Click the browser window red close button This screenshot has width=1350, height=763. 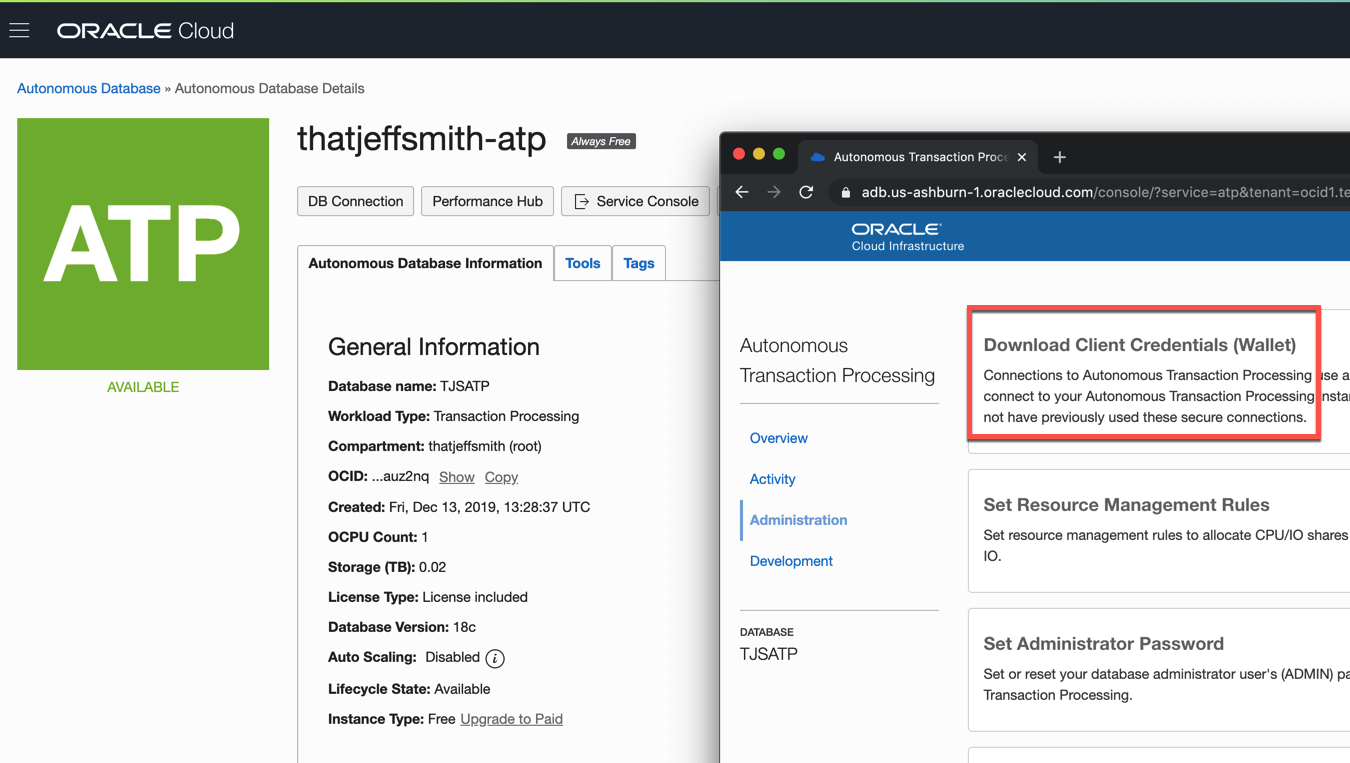click(x=739, y=154)
